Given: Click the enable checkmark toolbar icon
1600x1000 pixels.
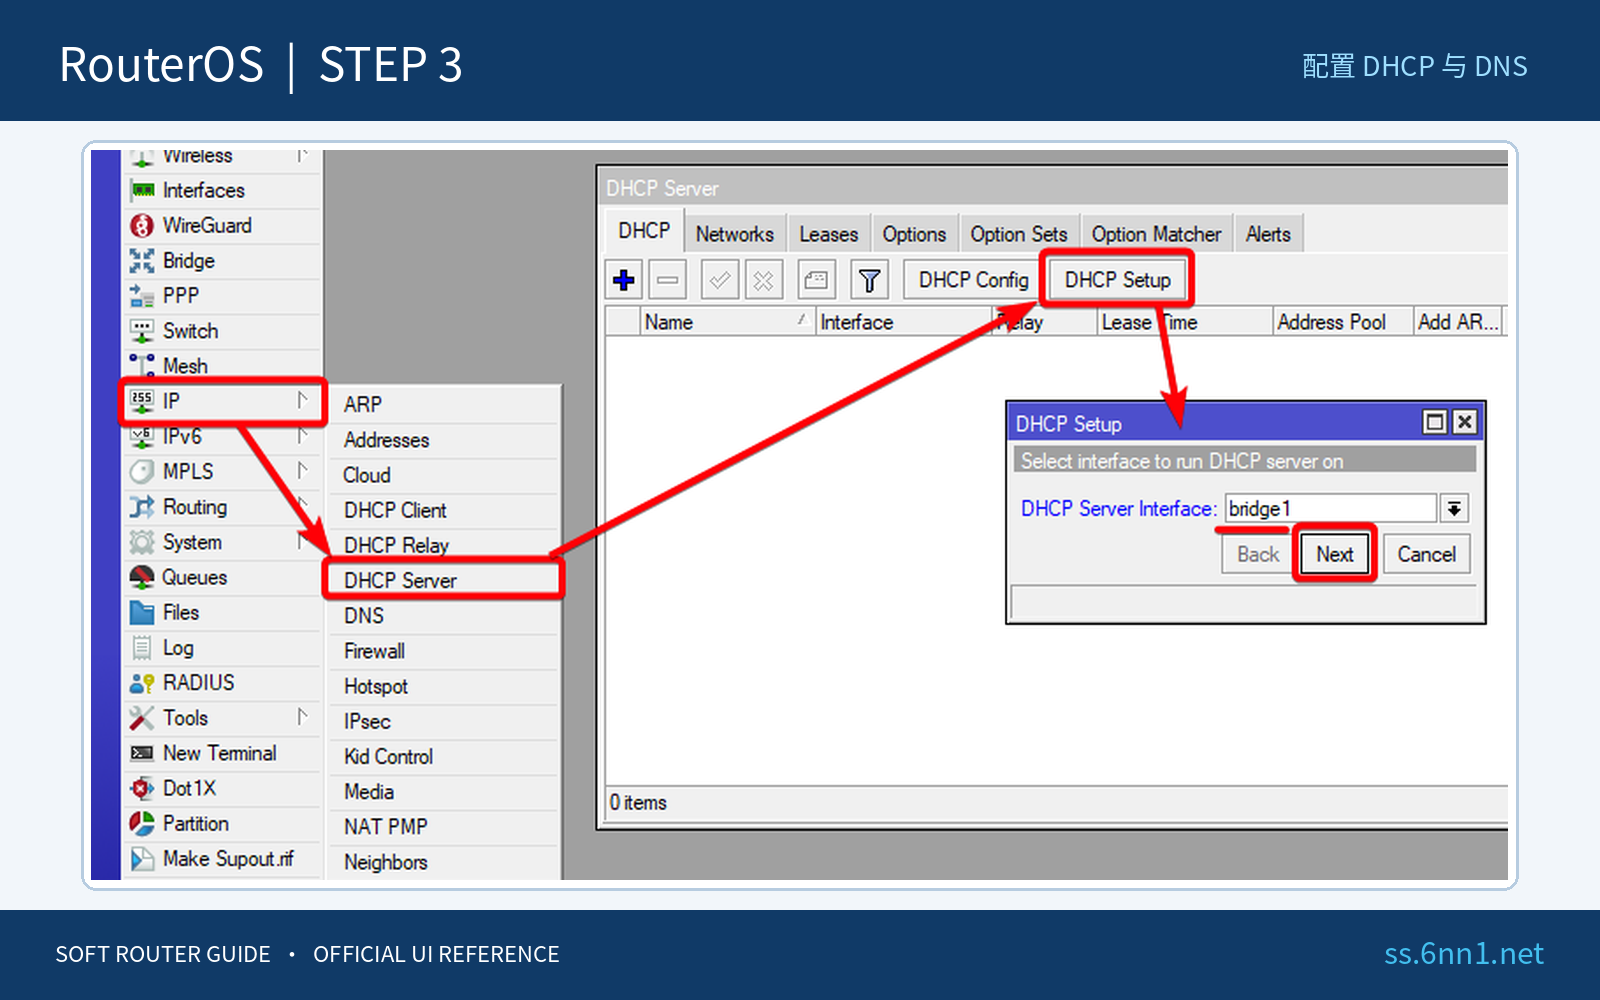Looking at the screenshot, I should coord(720,280).
